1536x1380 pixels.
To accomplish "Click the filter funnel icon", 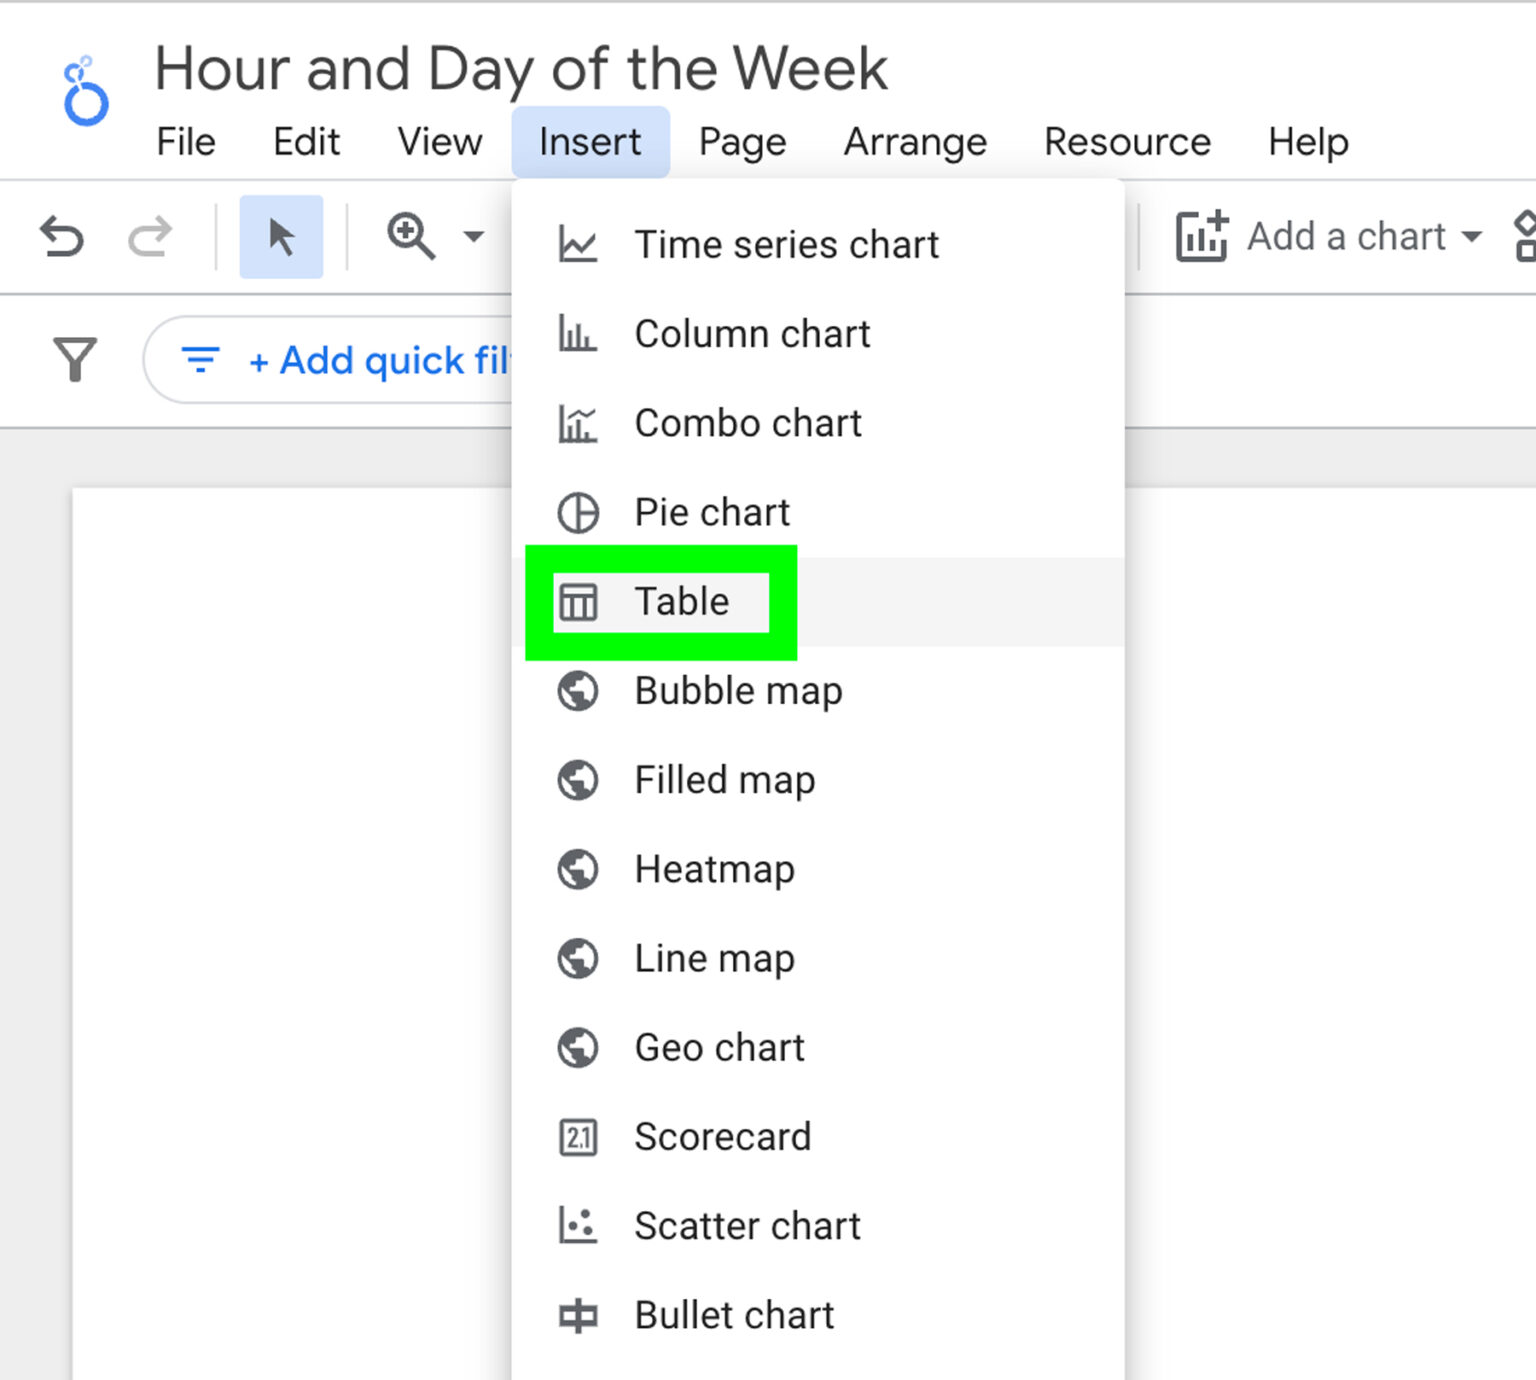I will pyautogui.click(x=75, y=360).
